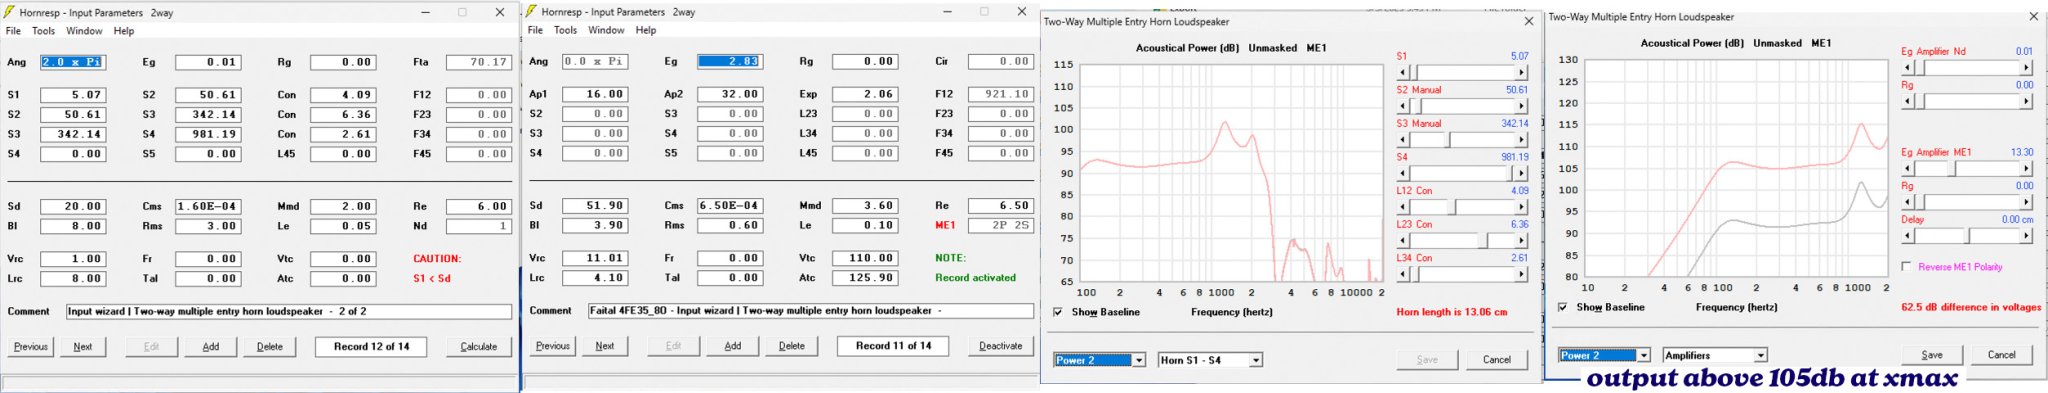Click right arrow of S1 slider
This screenshot has width=2048, height=393.
(1522, 72)
